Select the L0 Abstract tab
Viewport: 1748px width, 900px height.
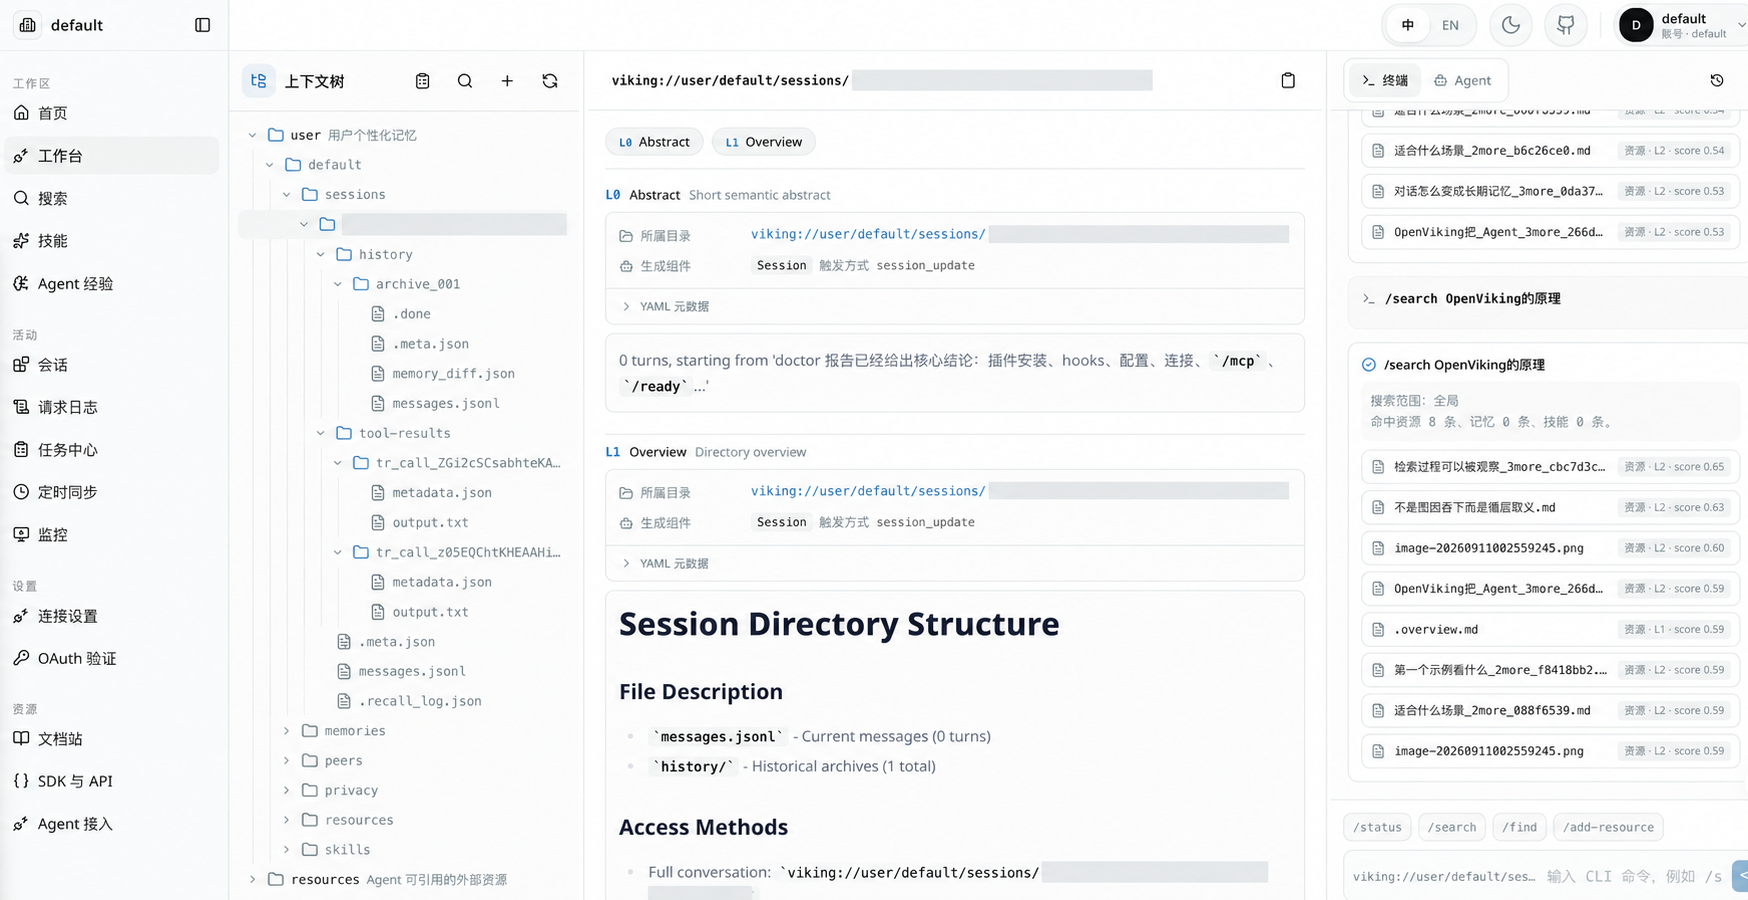[654, 142]
